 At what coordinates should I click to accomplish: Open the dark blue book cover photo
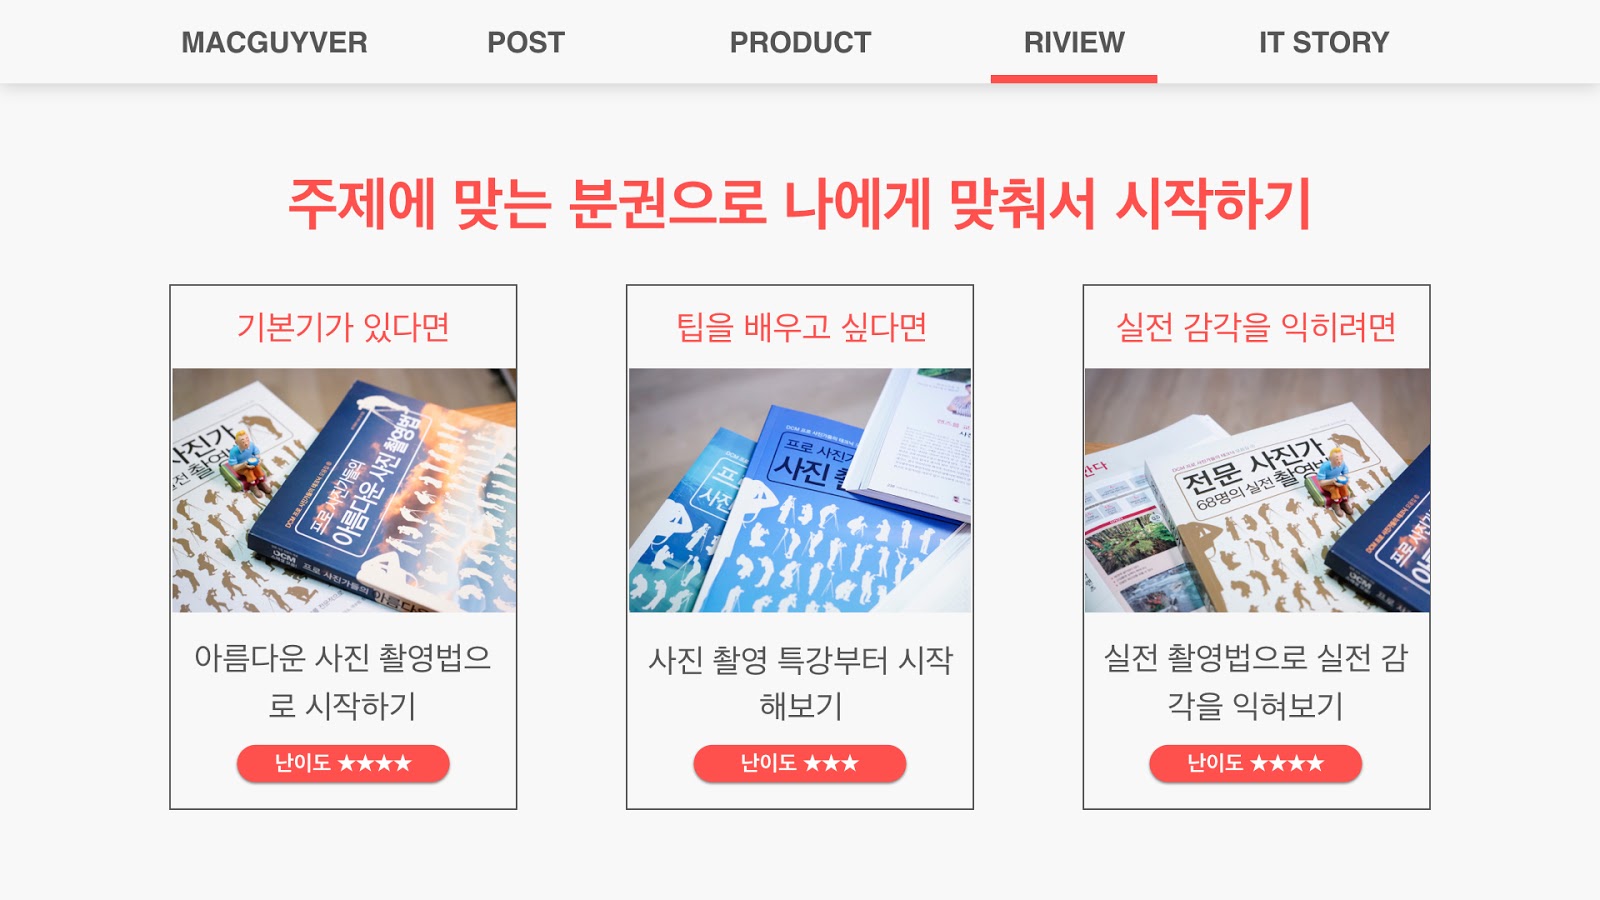[x=344, y=490]
